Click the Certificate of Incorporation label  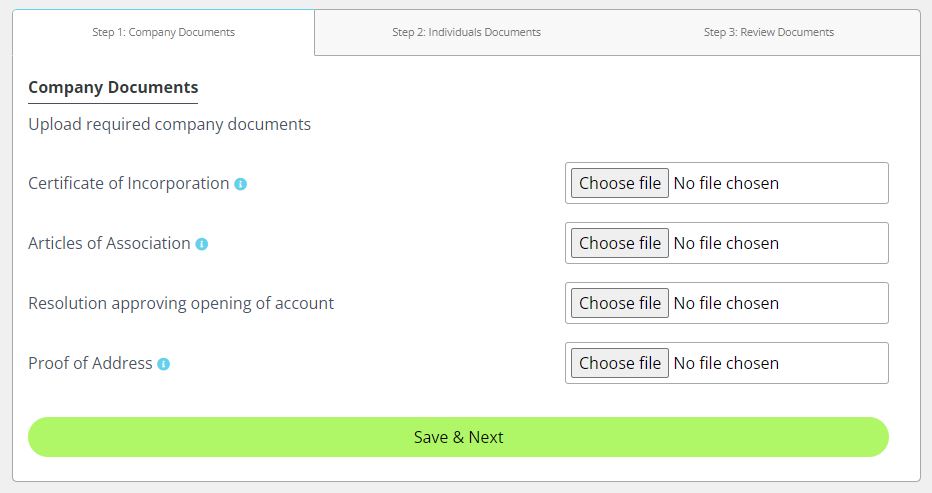[x=128, y=184]
